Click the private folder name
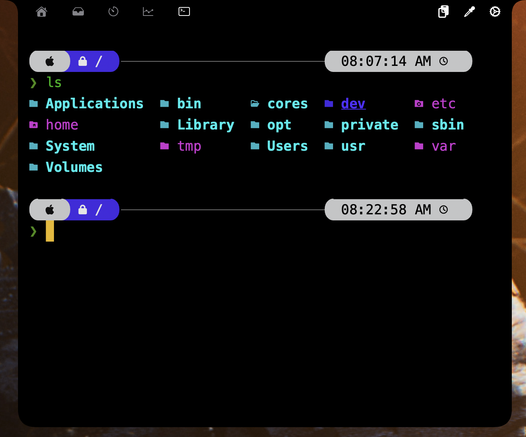The height and width of the screenshot is (437, 526). [370, 125]
